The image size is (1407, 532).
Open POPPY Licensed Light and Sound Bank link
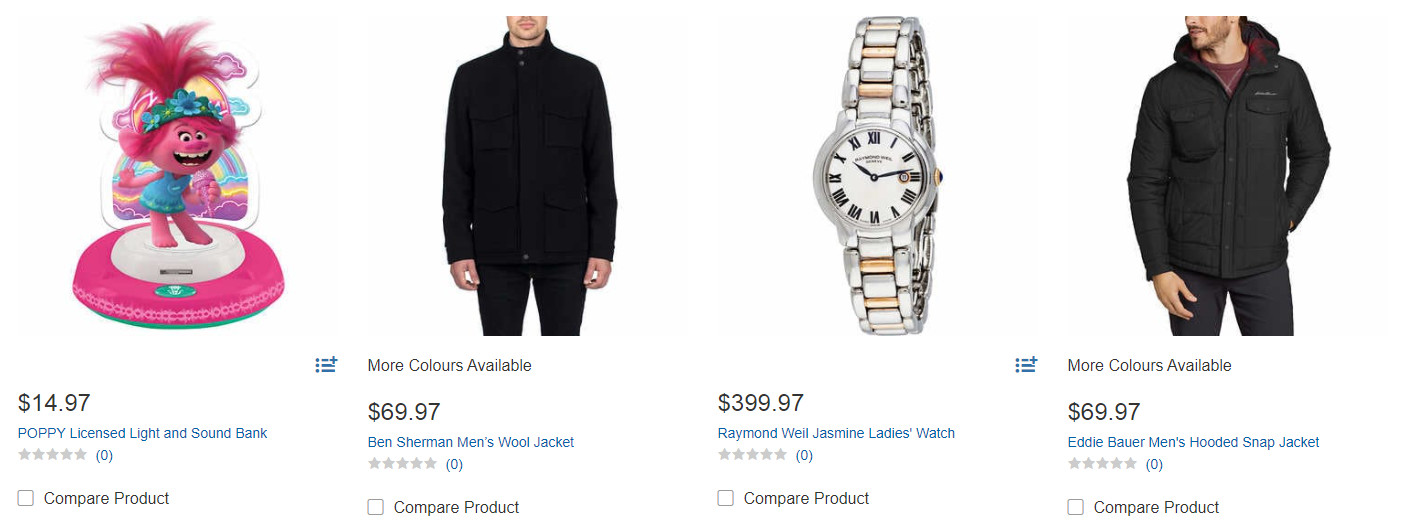143,433
